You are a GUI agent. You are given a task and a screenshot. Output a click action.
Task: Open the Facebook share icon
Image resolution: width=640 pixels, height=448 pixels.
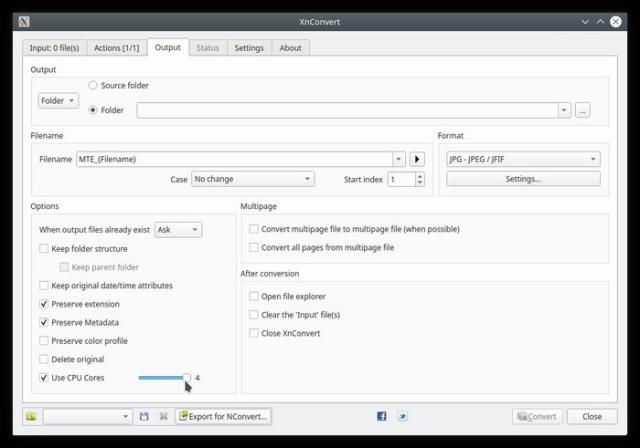point(382,416)
